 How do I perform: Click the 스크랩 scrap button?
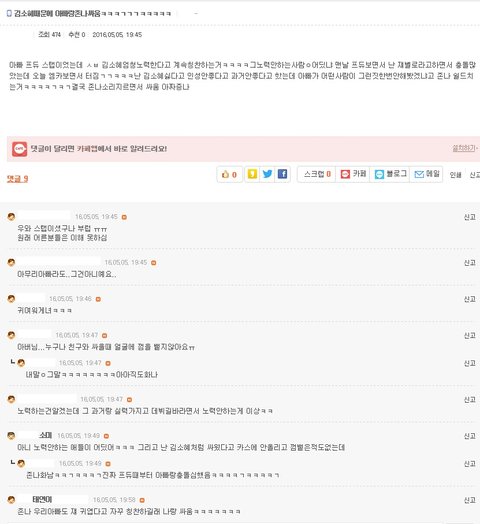tap(317, 174)
